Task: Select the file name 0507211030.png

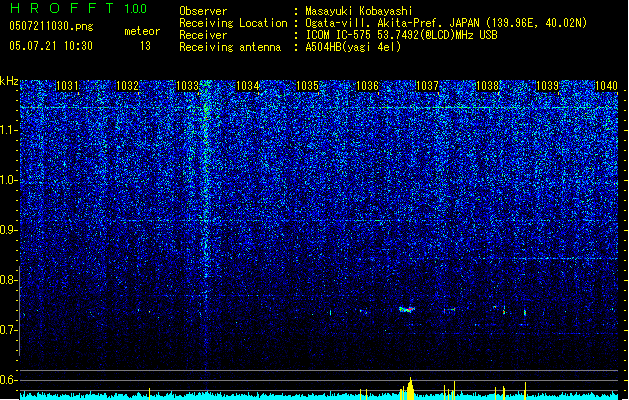Action: [x=51, y=27]
